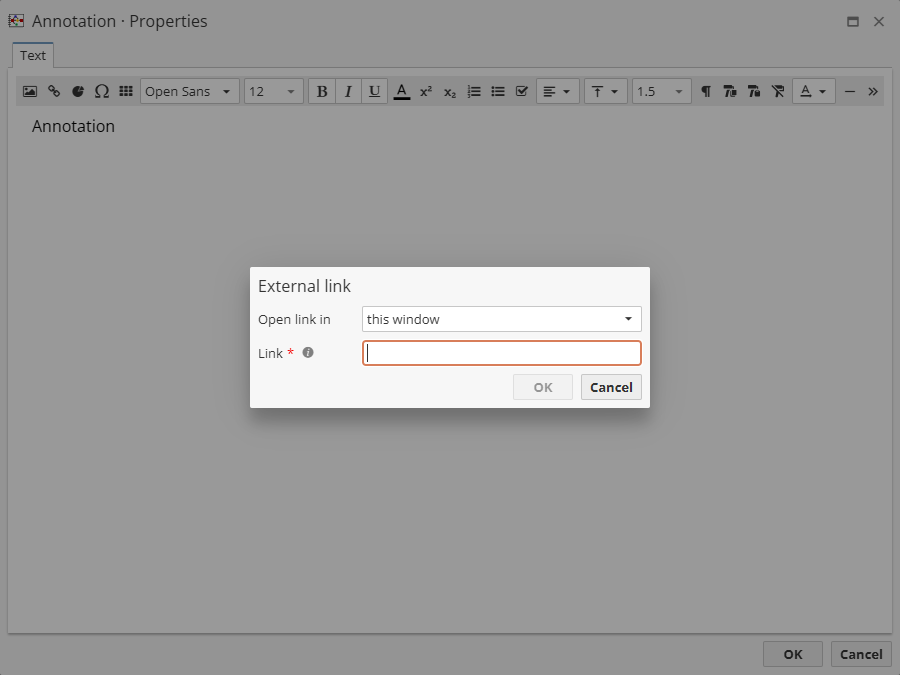Screen dimensions: 900x675
Task: Click the Link text input field
Action: [x=501, y=352]
